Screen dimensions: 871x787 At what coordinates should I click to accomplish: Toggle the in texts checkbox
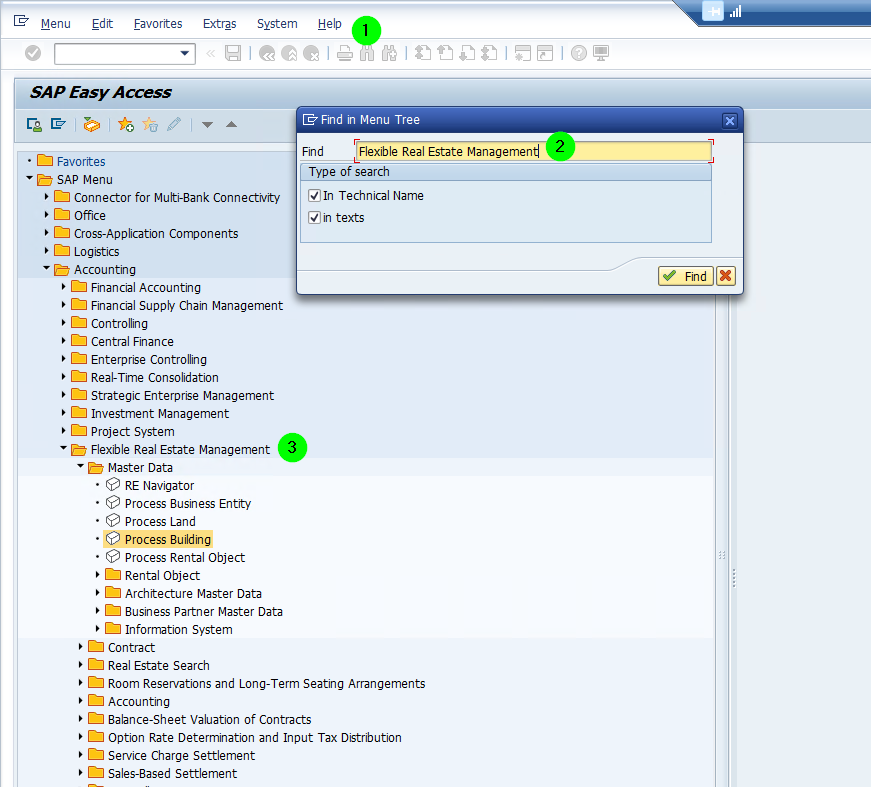pyautogui.click(x=314, y=218)
